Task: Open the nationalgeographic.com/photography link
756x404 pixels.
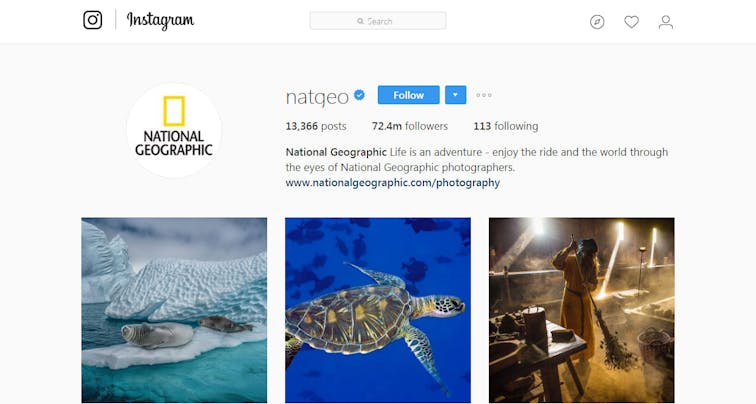Action: point(392,183)
